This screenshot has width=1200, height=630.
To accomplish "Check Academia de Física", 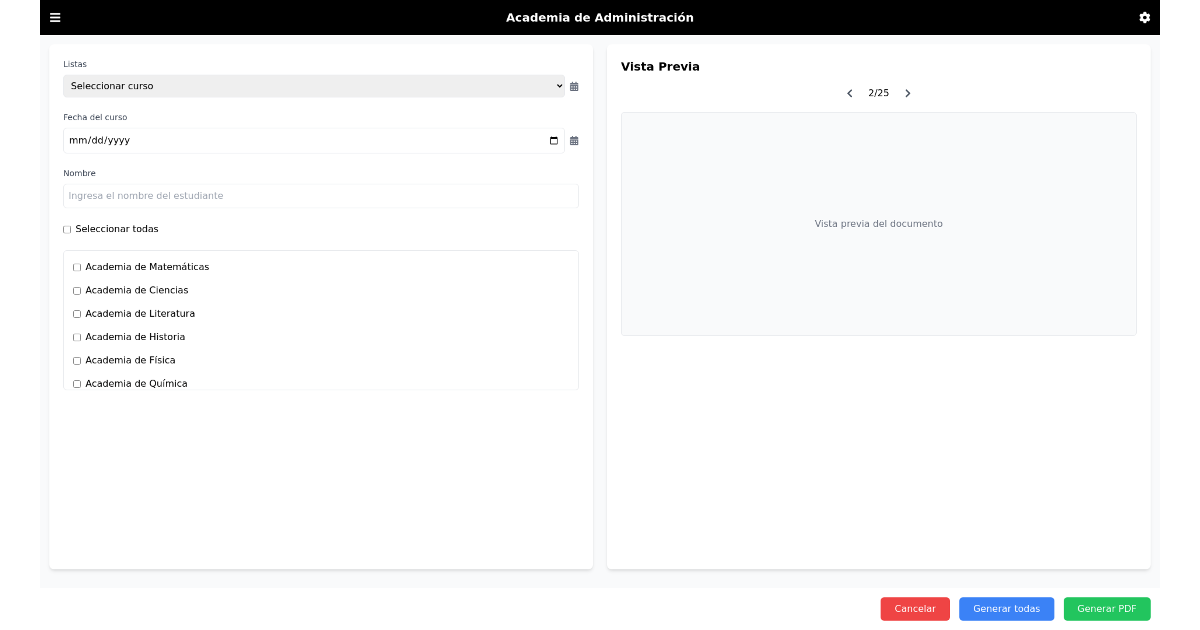I will click(77, 360).
